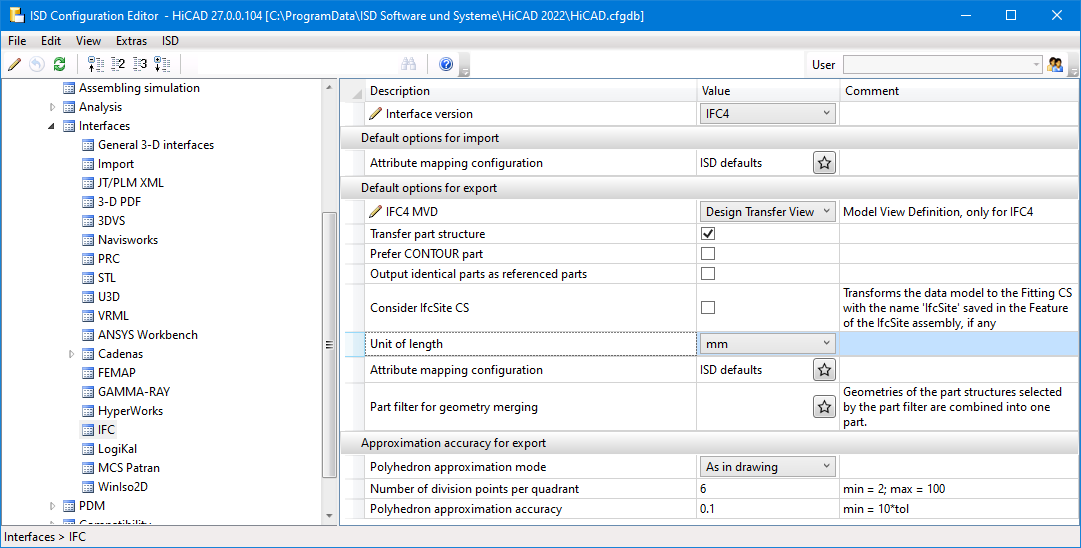Open Polyhedron approximation mode dropdown
Viewport: 1081px width, 548px height.
768,467
